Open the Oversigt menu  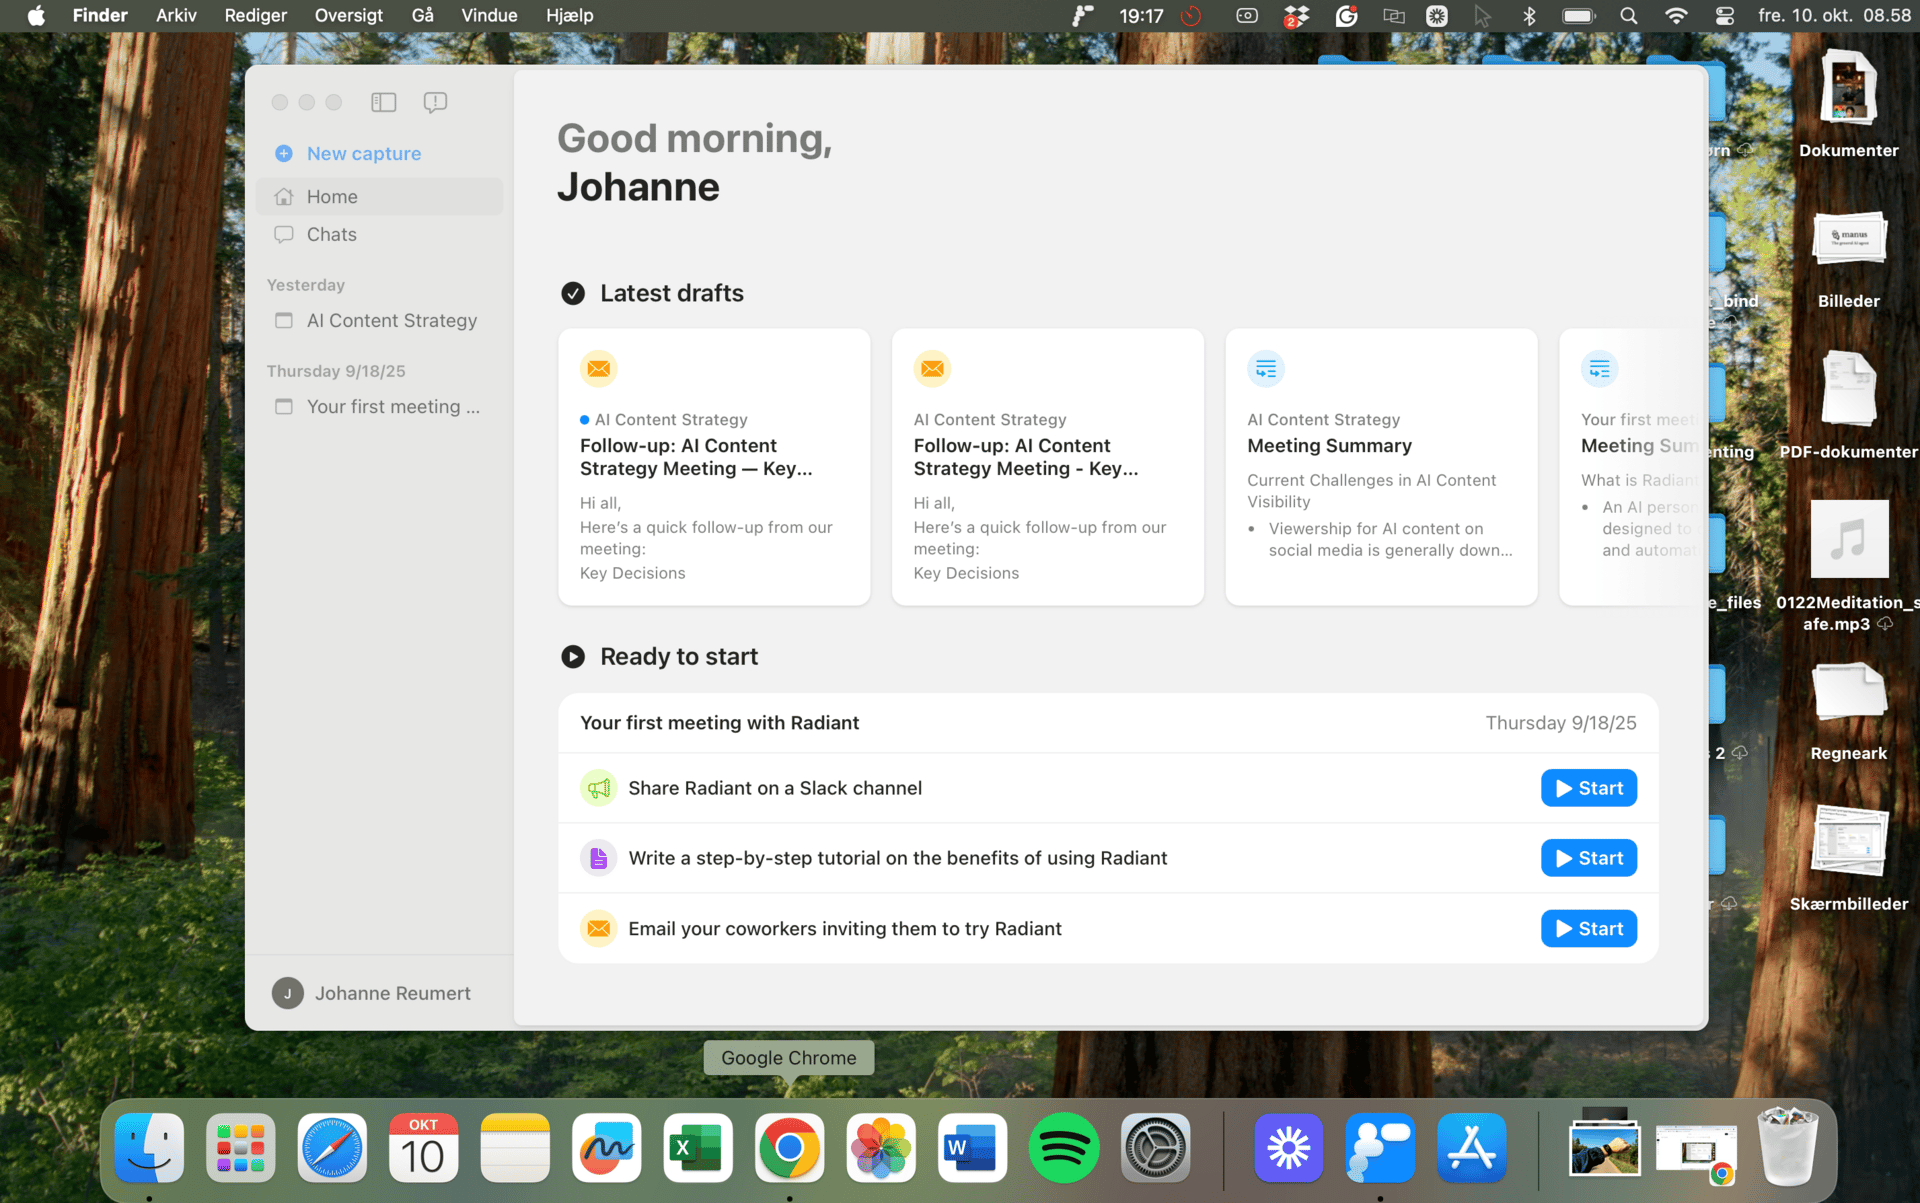(348, 15)
